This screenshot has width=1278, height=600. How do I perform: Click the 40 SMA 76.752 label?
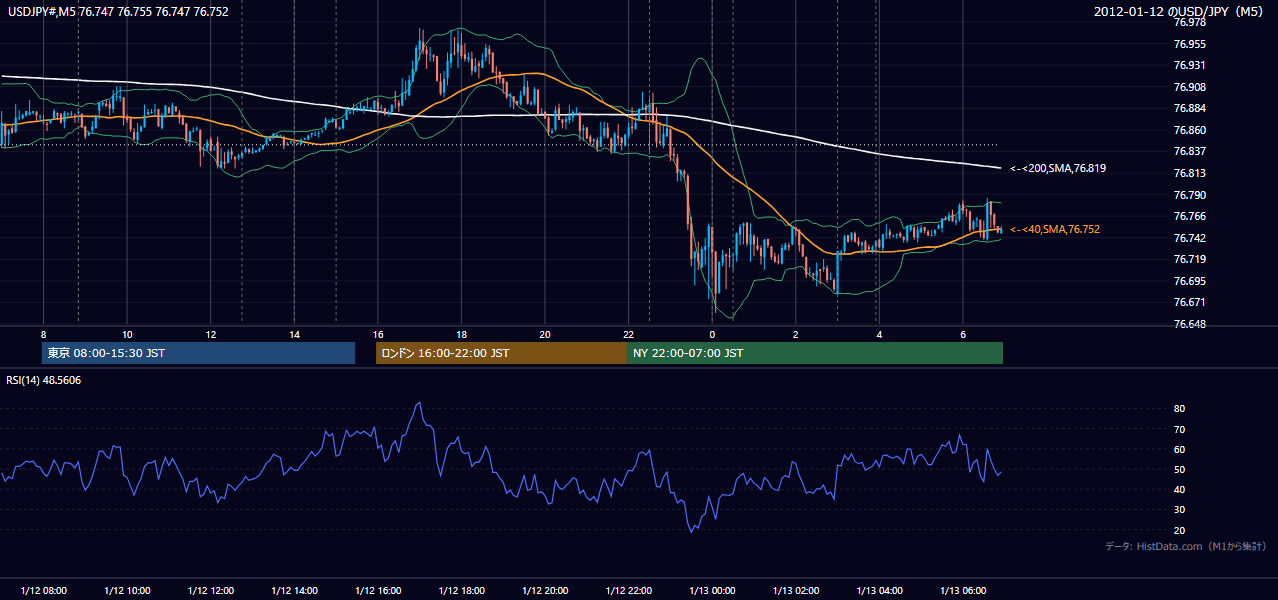click(x=1054, y=229)
